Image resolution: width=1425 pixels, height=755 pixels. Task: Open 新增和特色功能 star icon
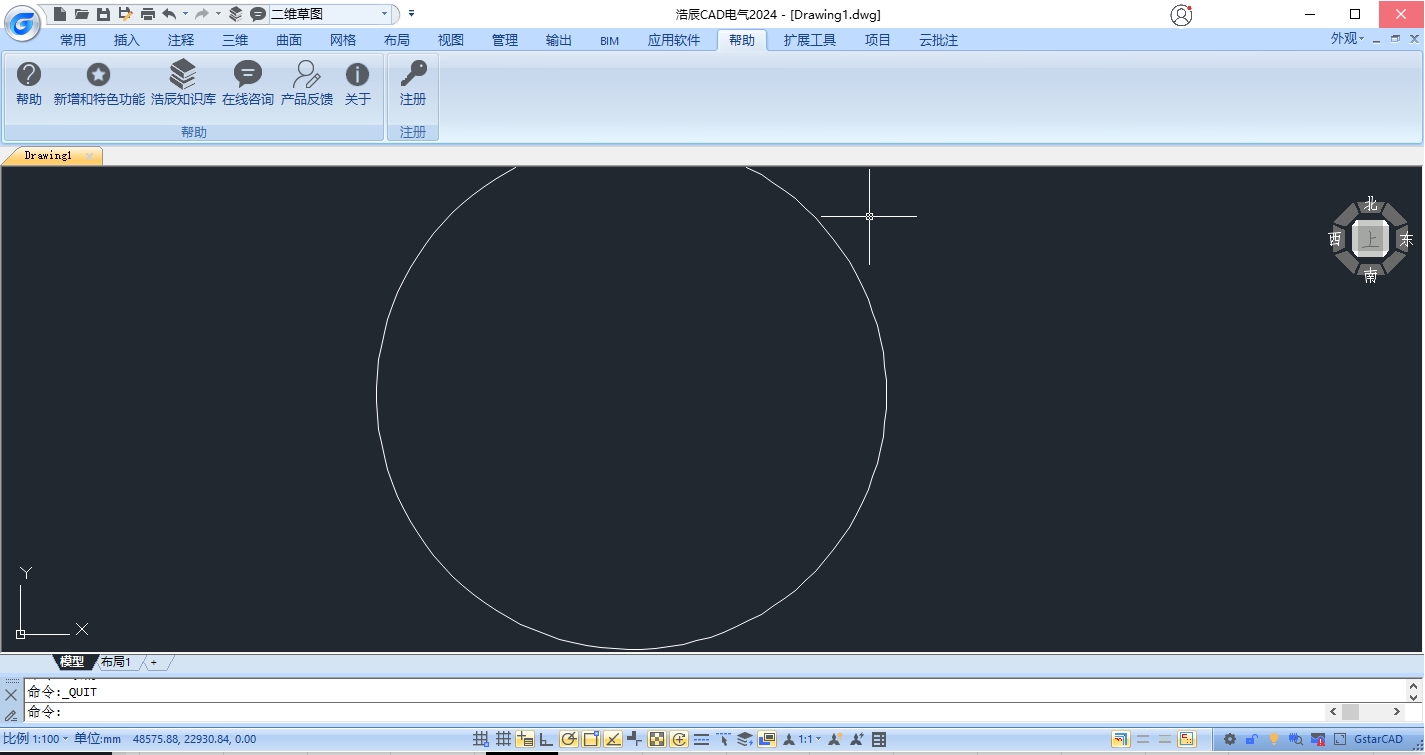coord(99,84)
